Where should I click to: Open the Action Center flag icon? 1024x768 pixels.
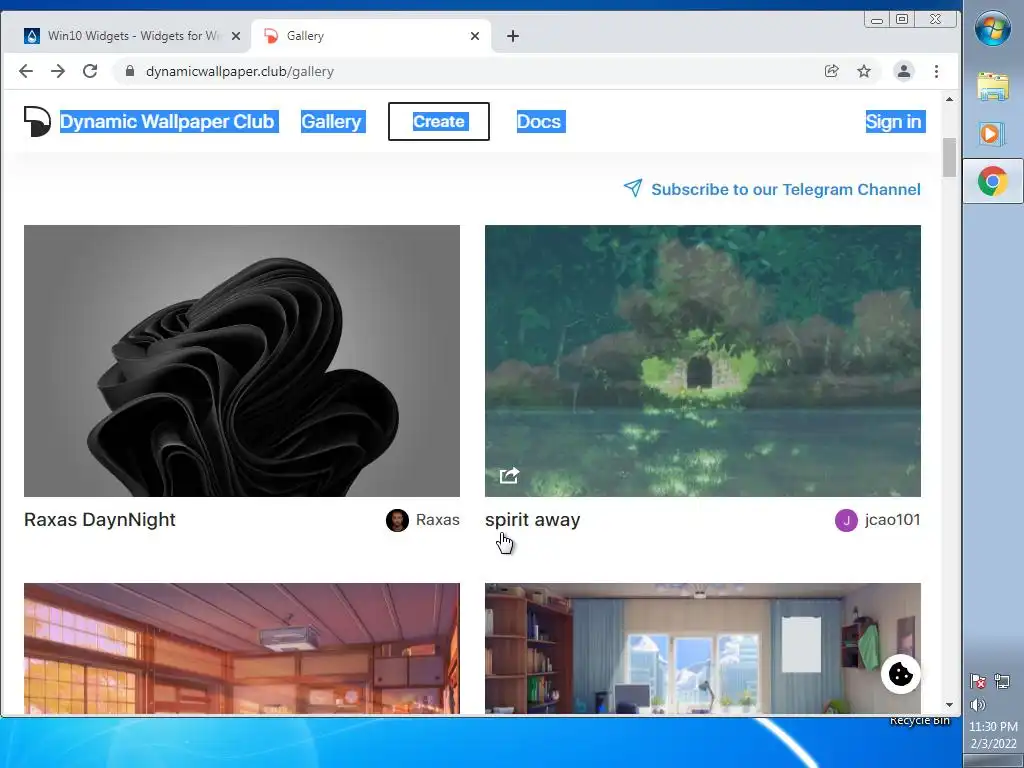[978, 682]
